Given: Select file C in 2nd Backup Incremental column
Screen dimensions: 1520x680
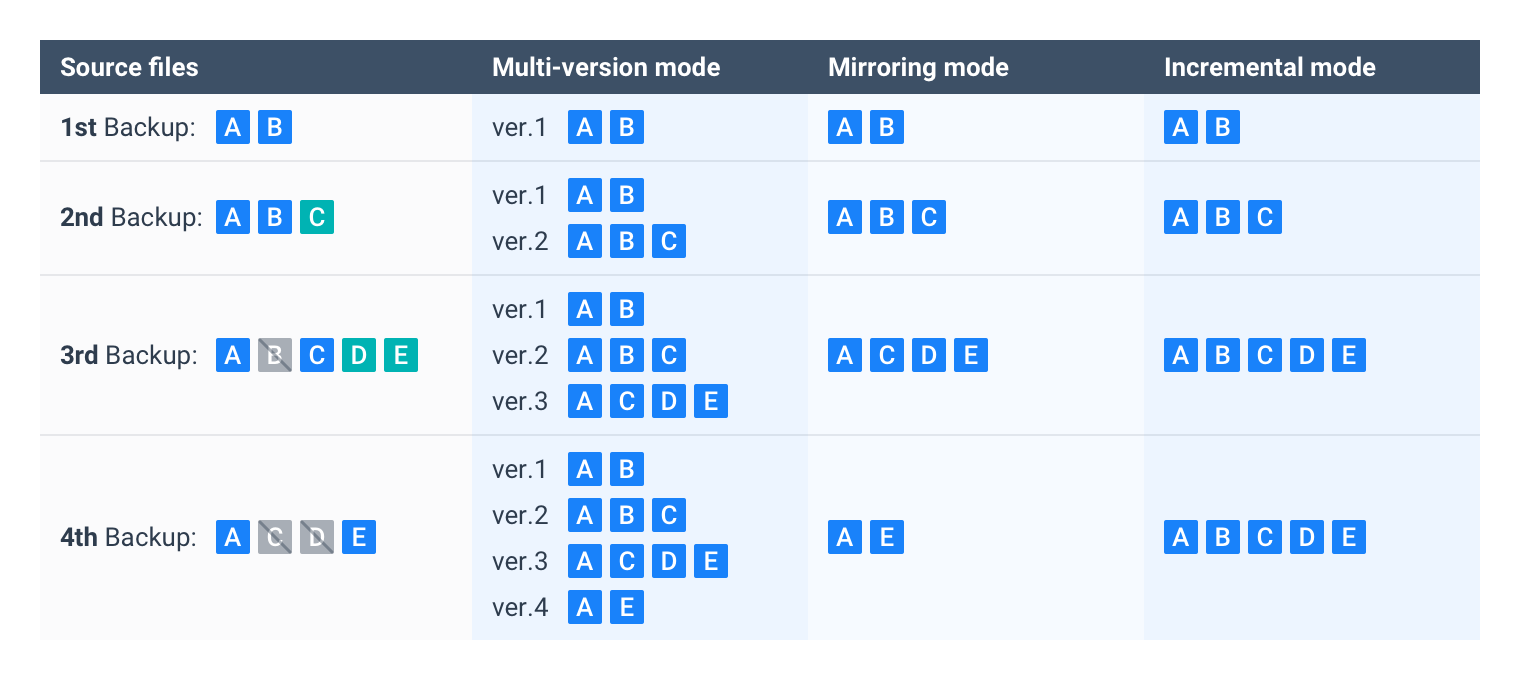Looking at the screenshot, I should tap(1264, 217).
